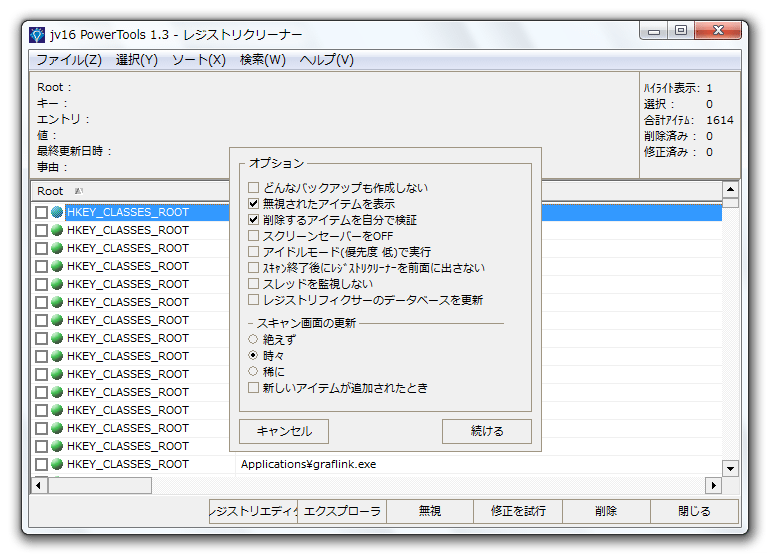Uncheck 無視されたアイテムを表示 option
Viewport: 774px width, 559px height.
click(253, 203)
